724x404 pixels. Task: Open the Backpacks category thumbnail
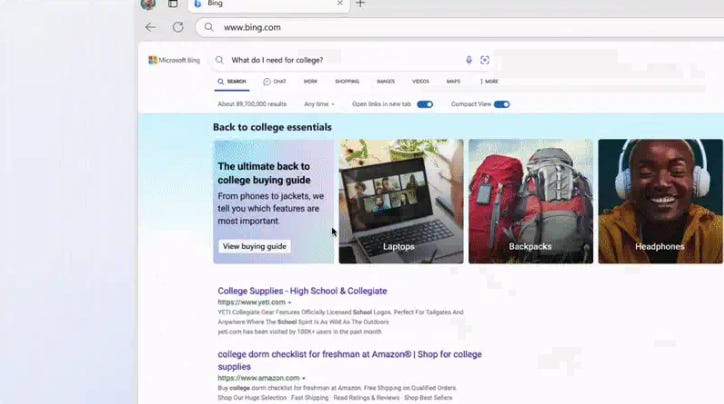[x=531, y=201]
